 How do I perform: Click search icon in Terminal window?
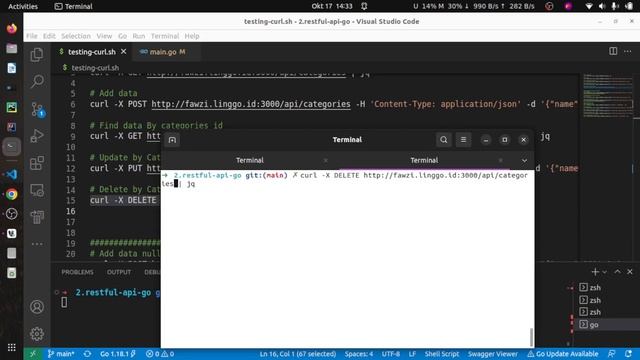[444, 140]
